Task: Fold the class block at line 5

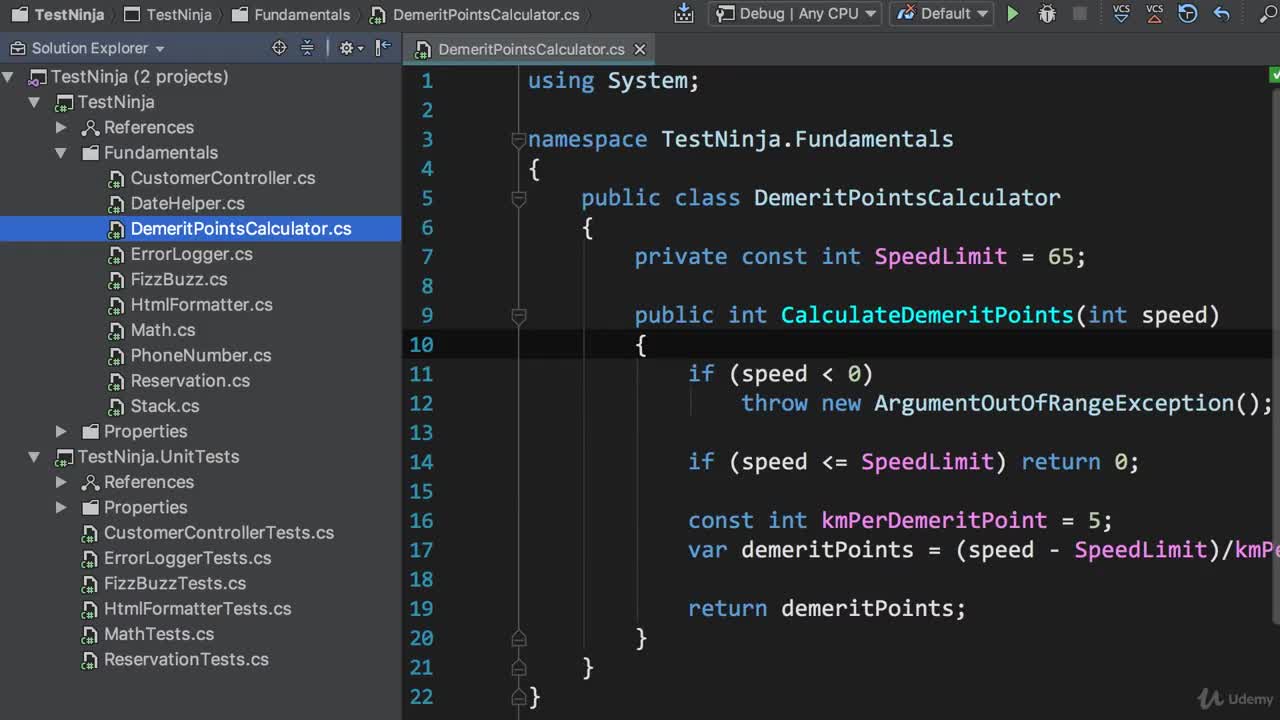Action: (518, 198)
